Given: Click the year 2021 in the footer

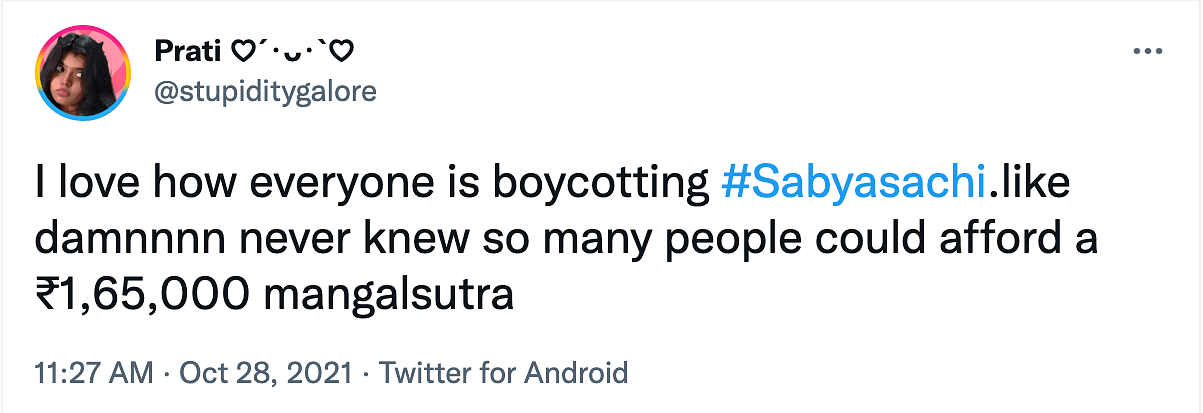Looking at the screenshot, I should [318, 374].
